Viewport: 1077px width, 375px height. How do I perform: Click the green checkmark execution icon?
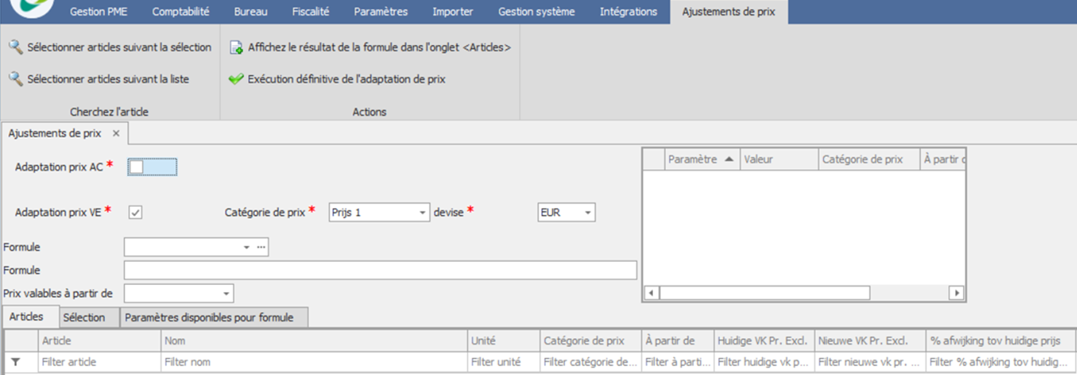pos(236,79)
